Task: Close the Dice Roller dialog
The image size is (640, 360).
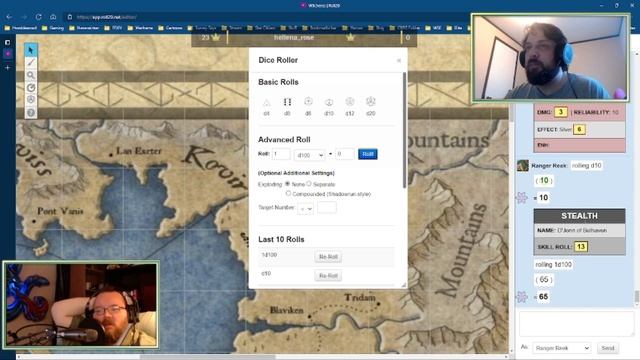Action: tap(399, 60)
